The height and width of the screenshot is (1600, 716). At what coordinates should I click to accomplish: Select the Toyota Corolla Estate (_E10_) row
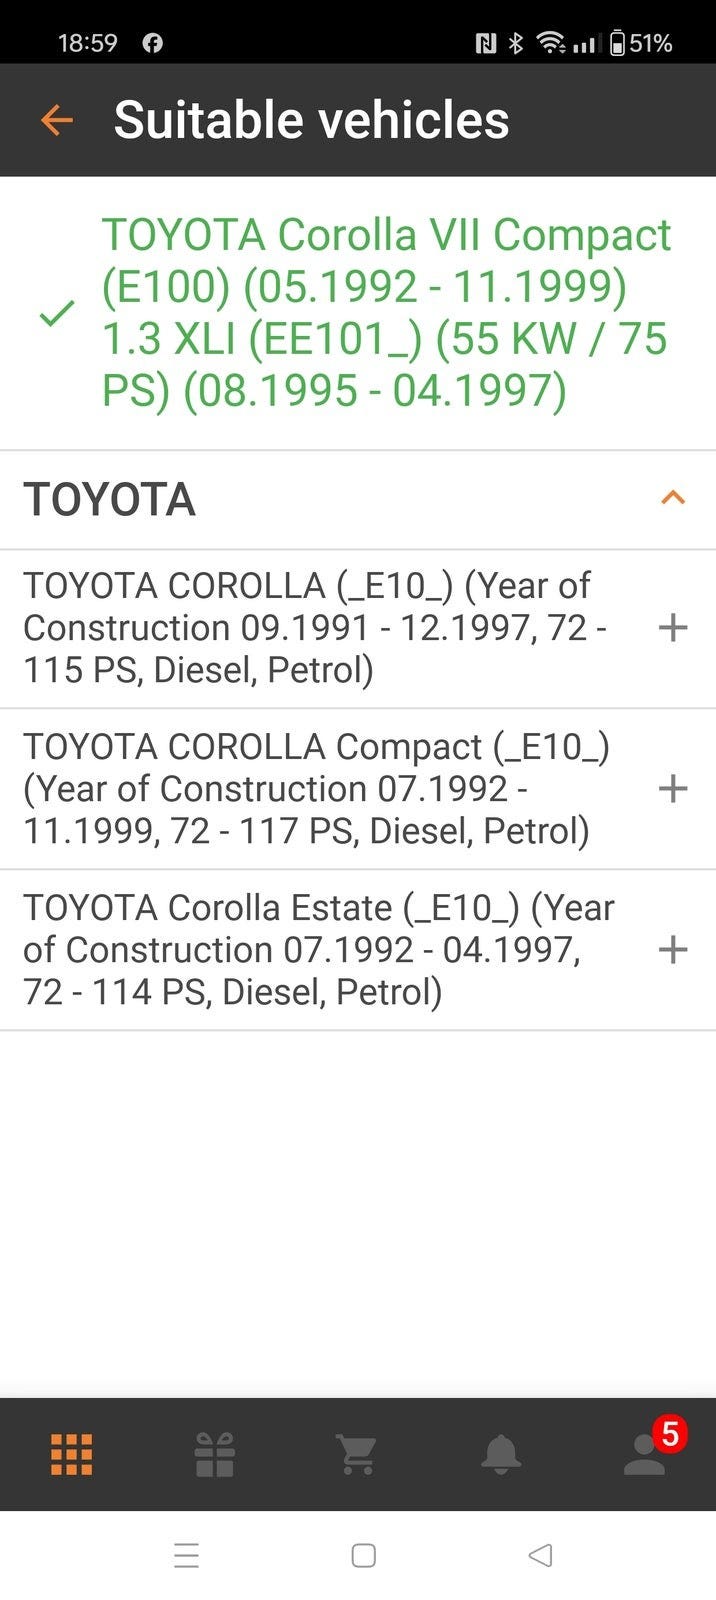(315, 950)
